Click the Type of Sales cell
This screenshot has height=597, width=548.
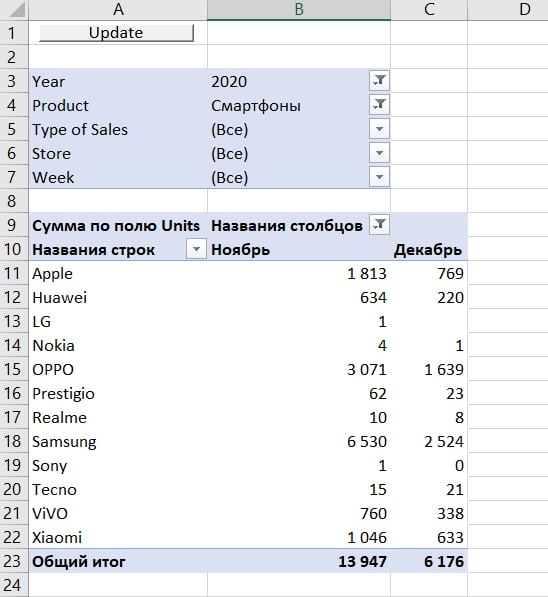click(x=118, y=129)
